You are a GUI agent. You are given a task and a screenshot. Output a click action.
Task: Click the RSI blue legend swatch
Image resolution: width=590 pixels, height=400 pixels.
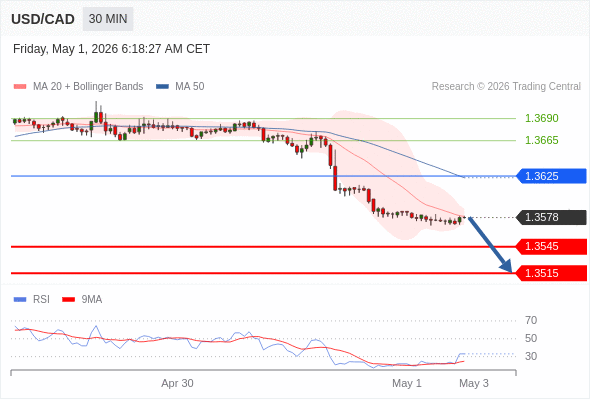[x=20, y=300]
